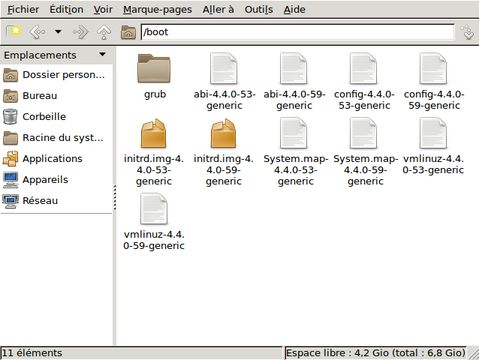Select the abi-4.4.0-53-generic file icon
479x360 pixels.
click(x=224, y=69)
